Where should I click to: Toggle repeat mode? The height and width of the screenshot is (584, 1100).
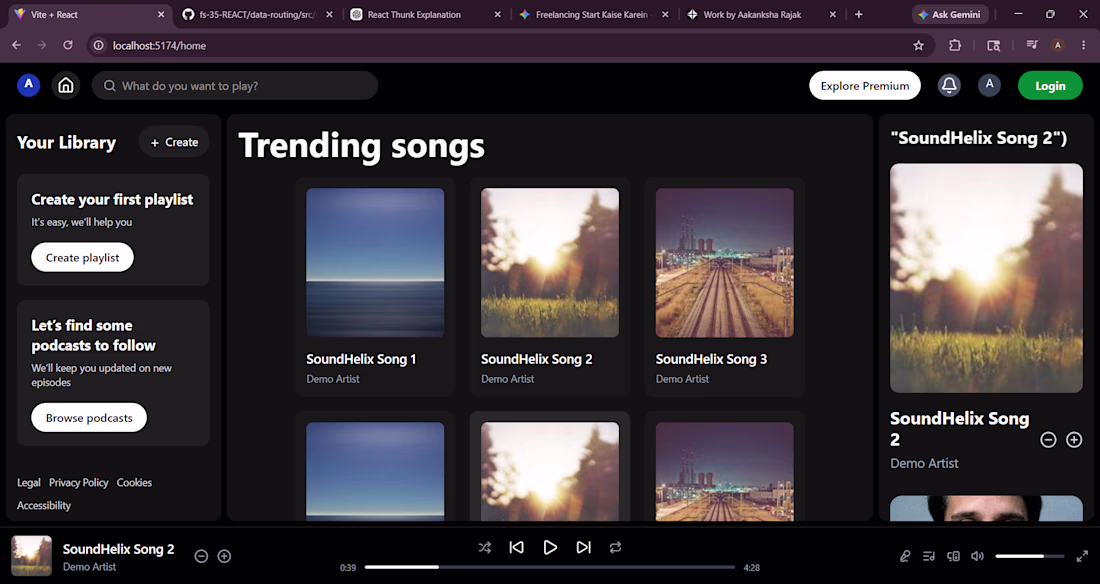point(615,548)
